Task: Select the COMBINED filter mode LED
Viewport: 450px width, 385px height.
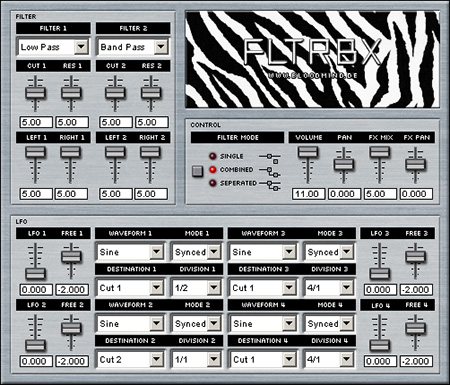Action: (213, 170)
